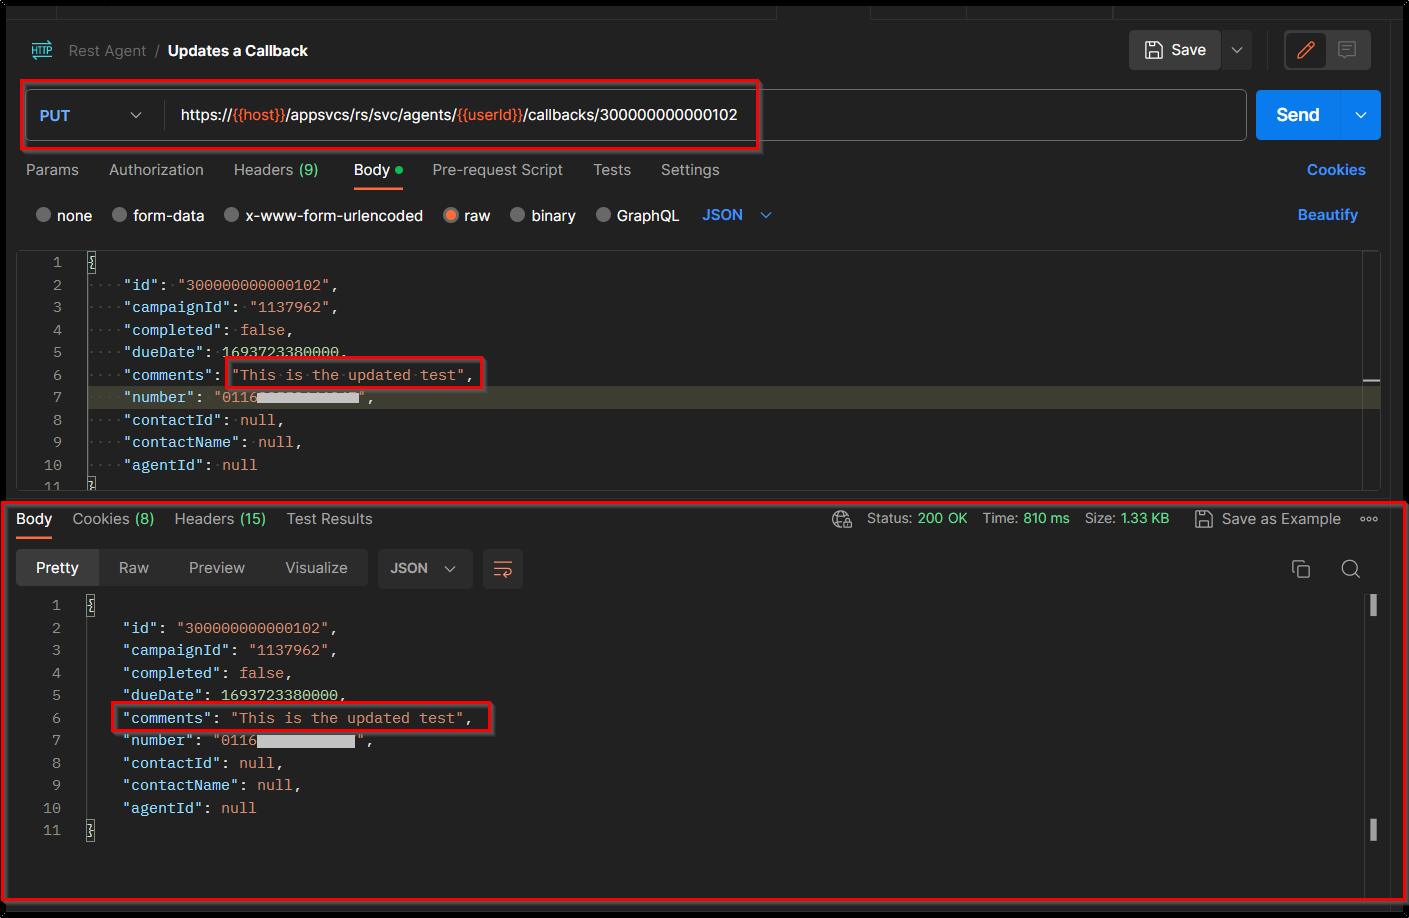This screenshot has height=918, width=1409.
Task: Click the Rest Agent breadcrumb
Action: tap(107, 51)
